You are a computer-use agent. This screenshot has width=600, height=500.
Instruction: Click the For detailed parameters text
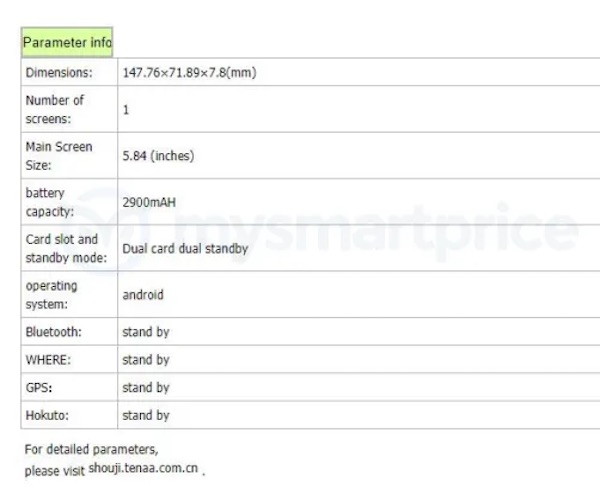click(x=91, y=449)
